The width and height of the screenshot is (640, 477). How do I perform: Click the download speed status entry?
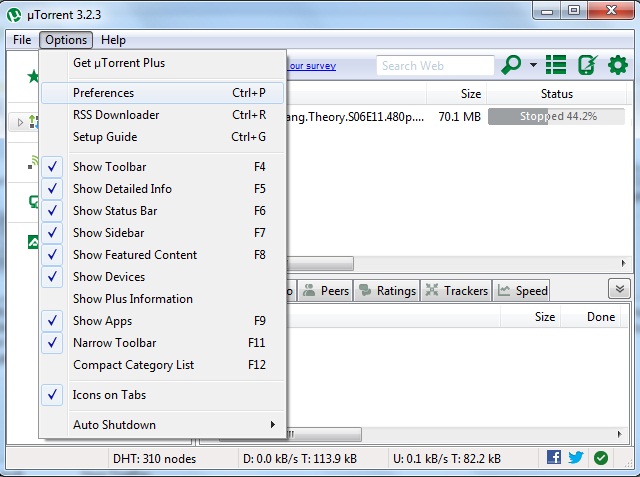pyautogui.click(x=300, y=459)
